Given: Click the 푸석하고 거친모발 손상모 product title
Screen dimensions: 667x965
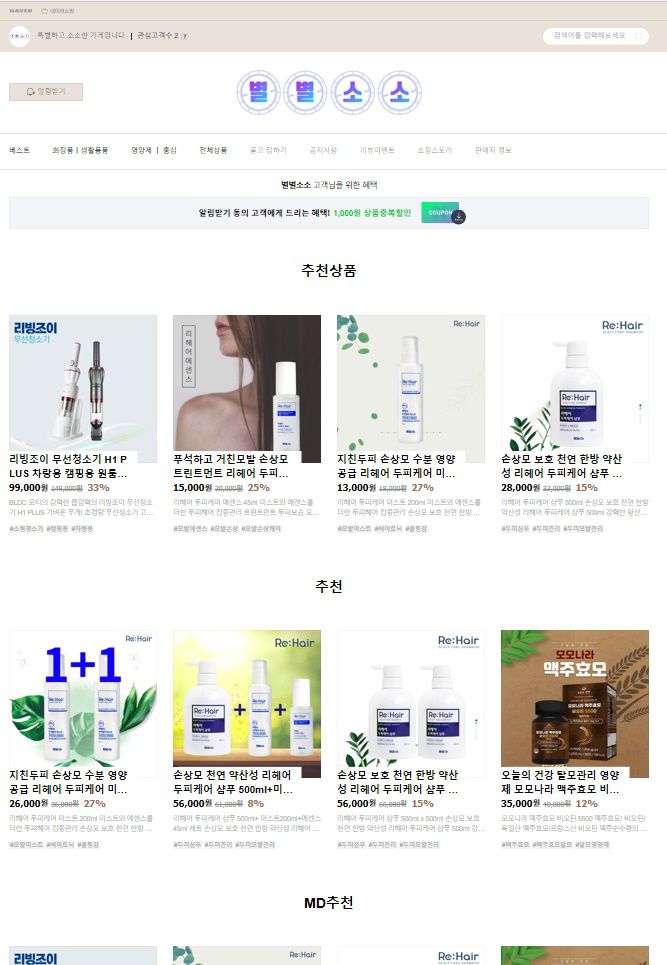Looking at the screenshot, I should [231, 466].
